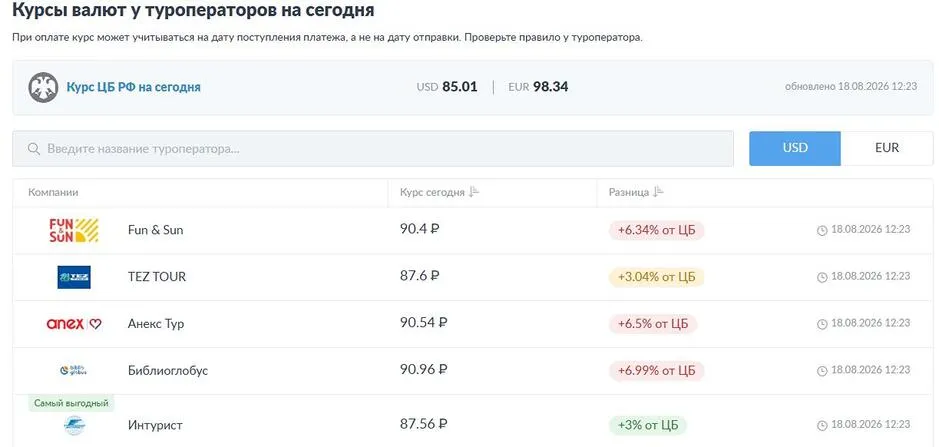
Task: Click the Anex Tour logo
Action: [x=74, y=324]
